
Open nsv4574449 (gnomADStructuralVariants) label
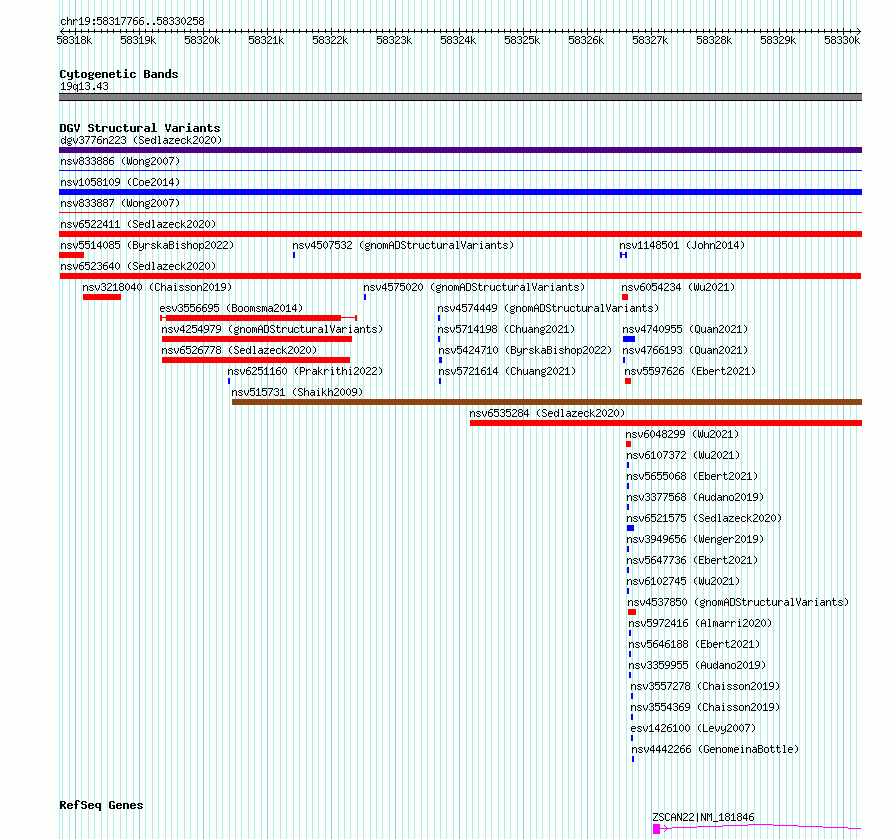[x=548, y=308]
